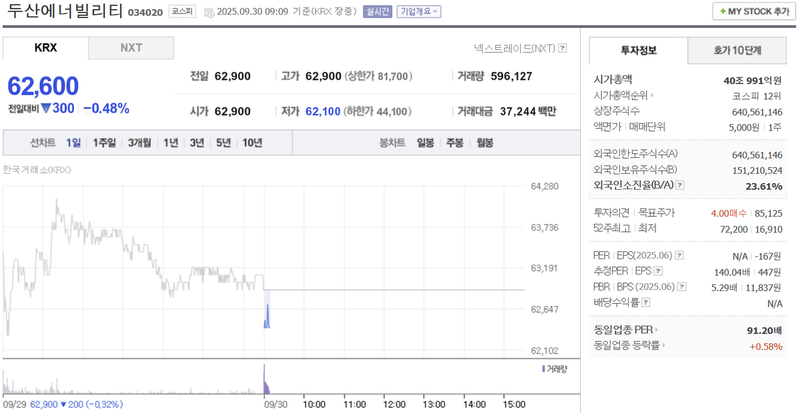Image resolution: width=800 pixels, height=413 pixels.
Task: Select the KRX tab
Action: coord(46,48)
